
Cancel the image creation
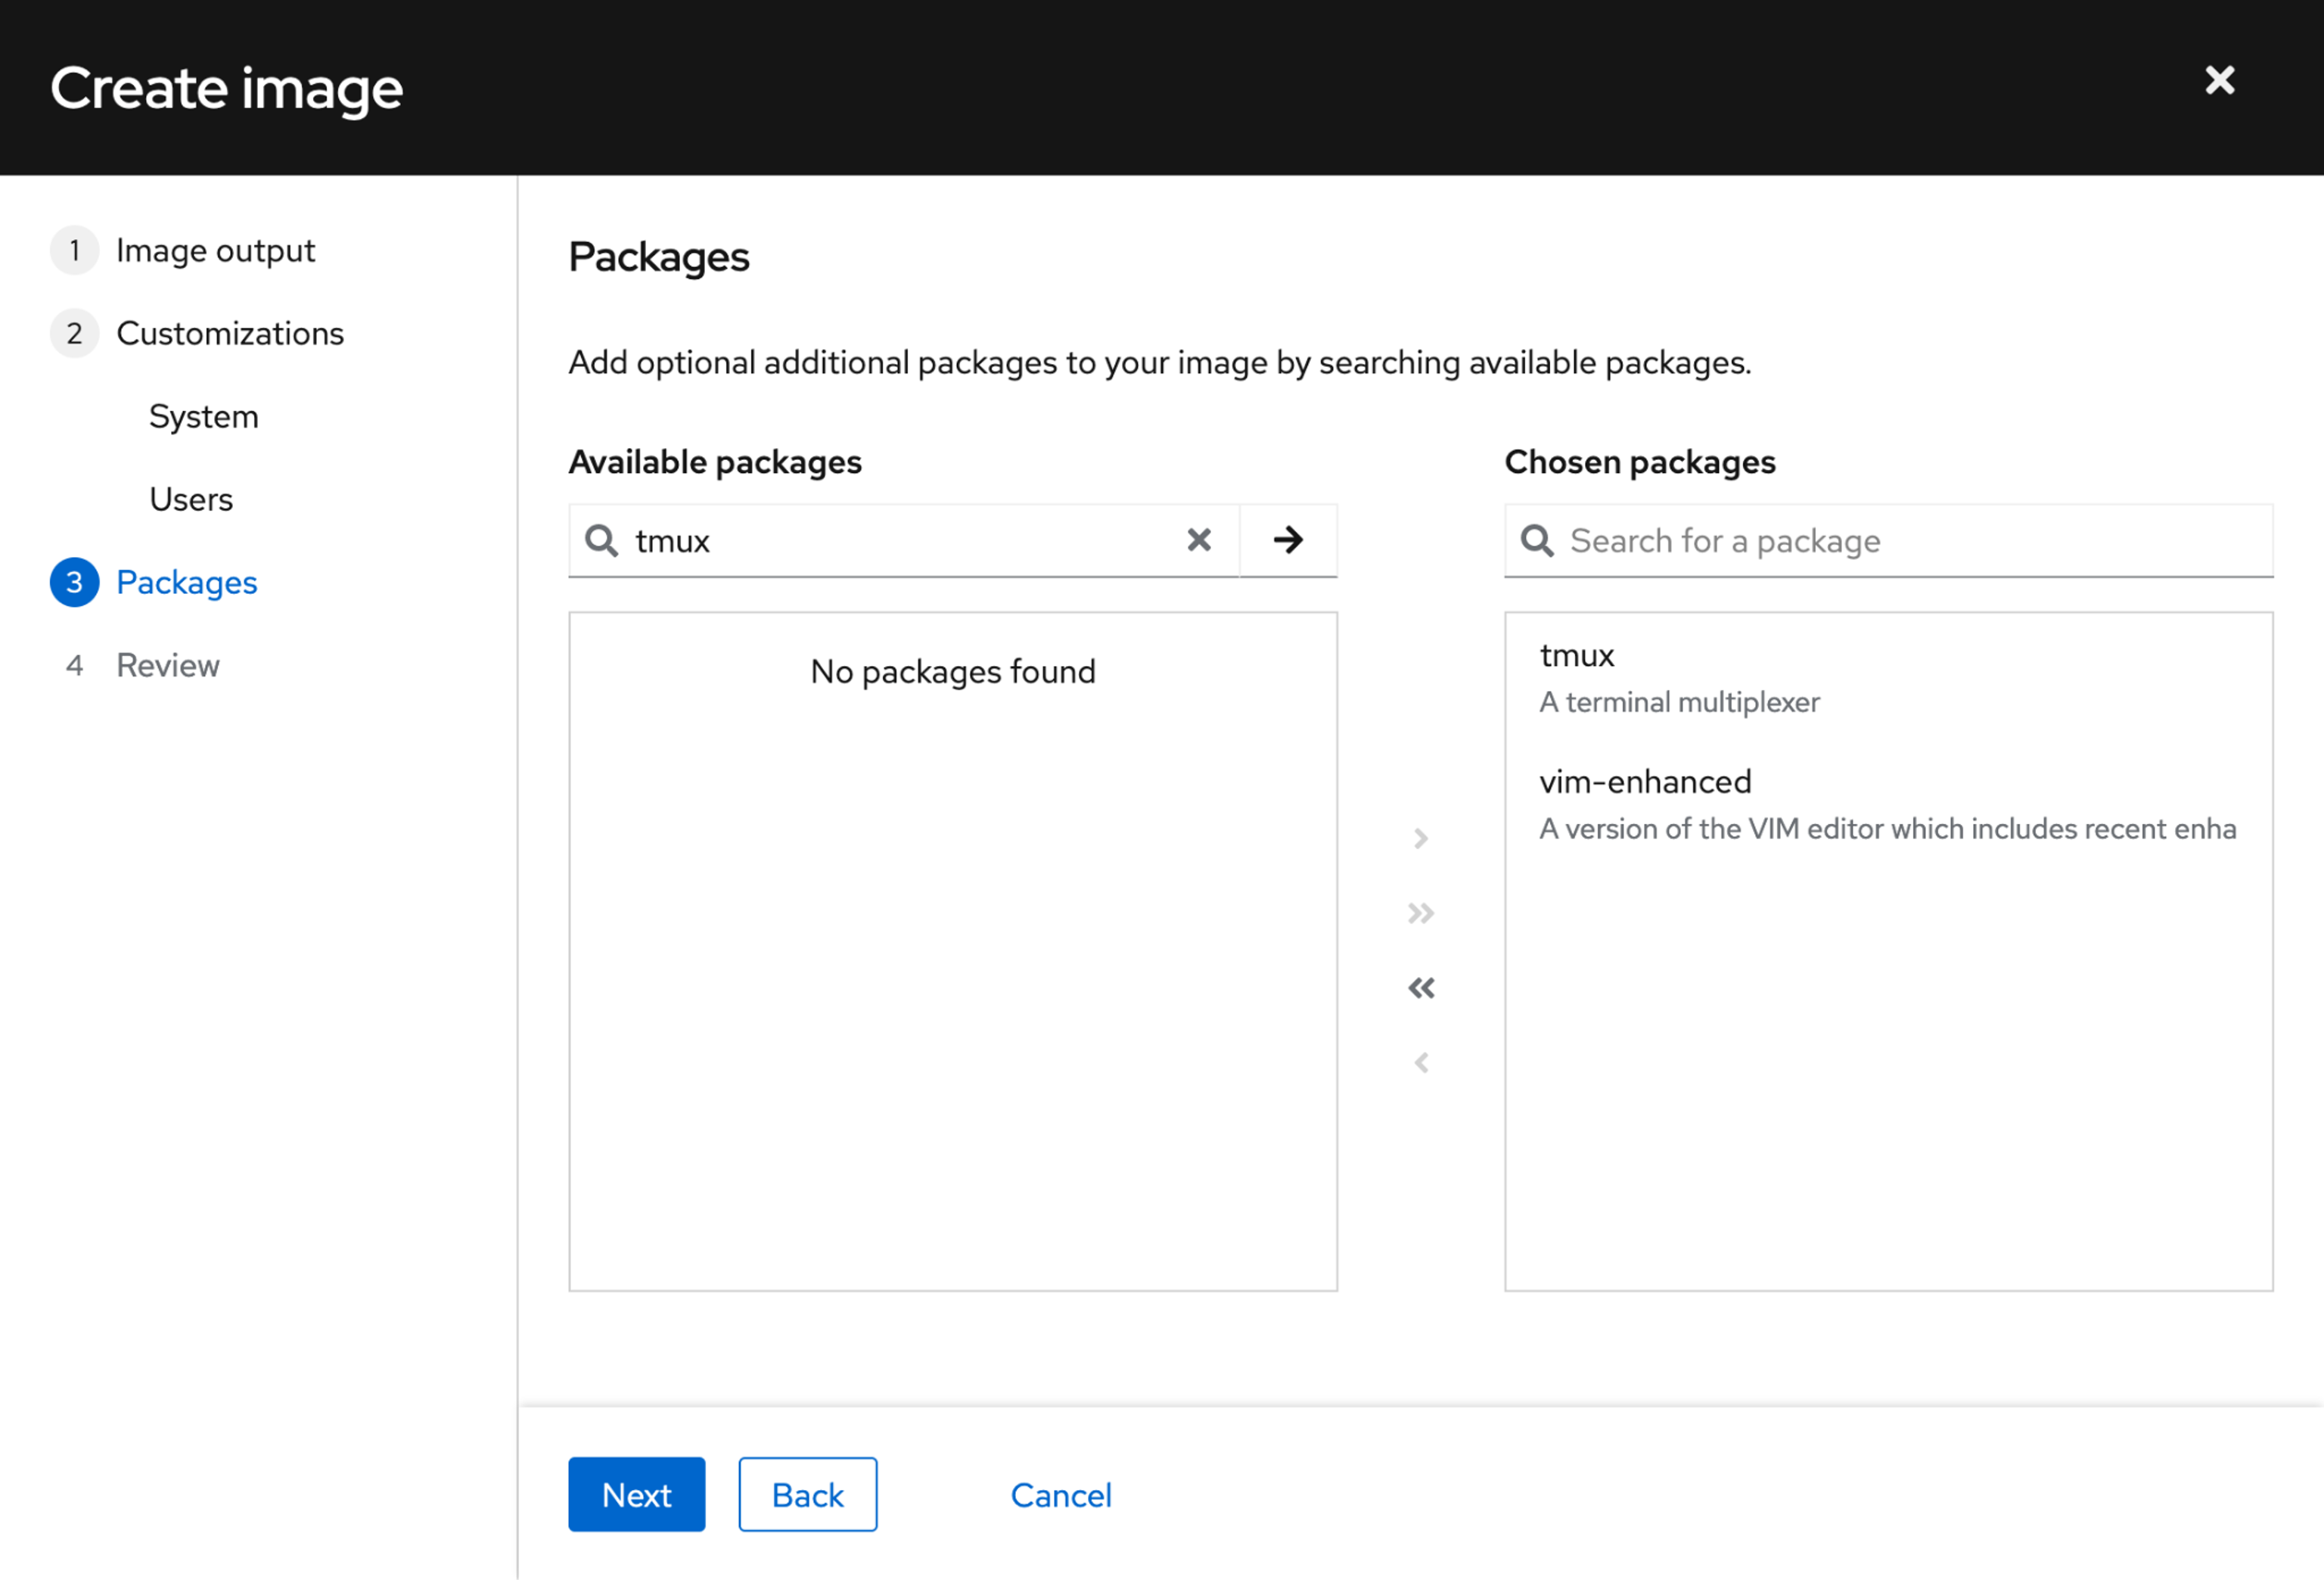coord(1061,1494)
